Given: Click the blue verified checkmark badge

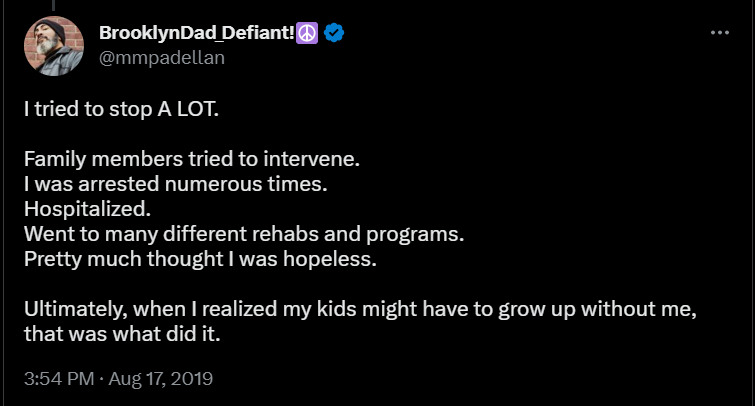Looking at the screenshot, I should pyautogui.click(x=334, y=34).
